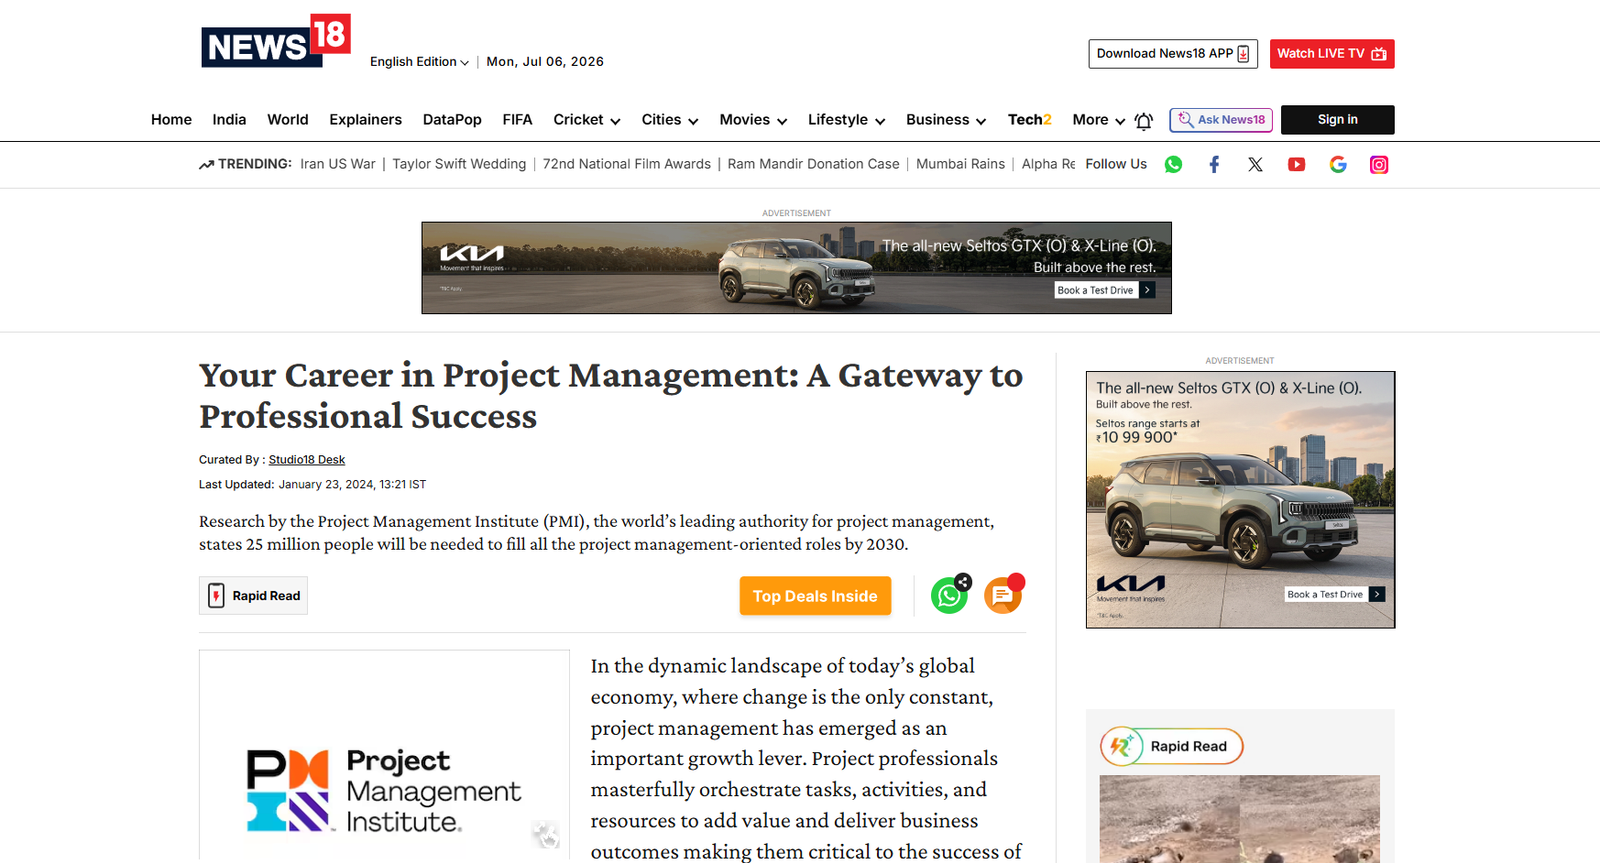Click Download News18 APP button
Image resolution: width=1600 pixels, height=863 pixels.
1173,54
